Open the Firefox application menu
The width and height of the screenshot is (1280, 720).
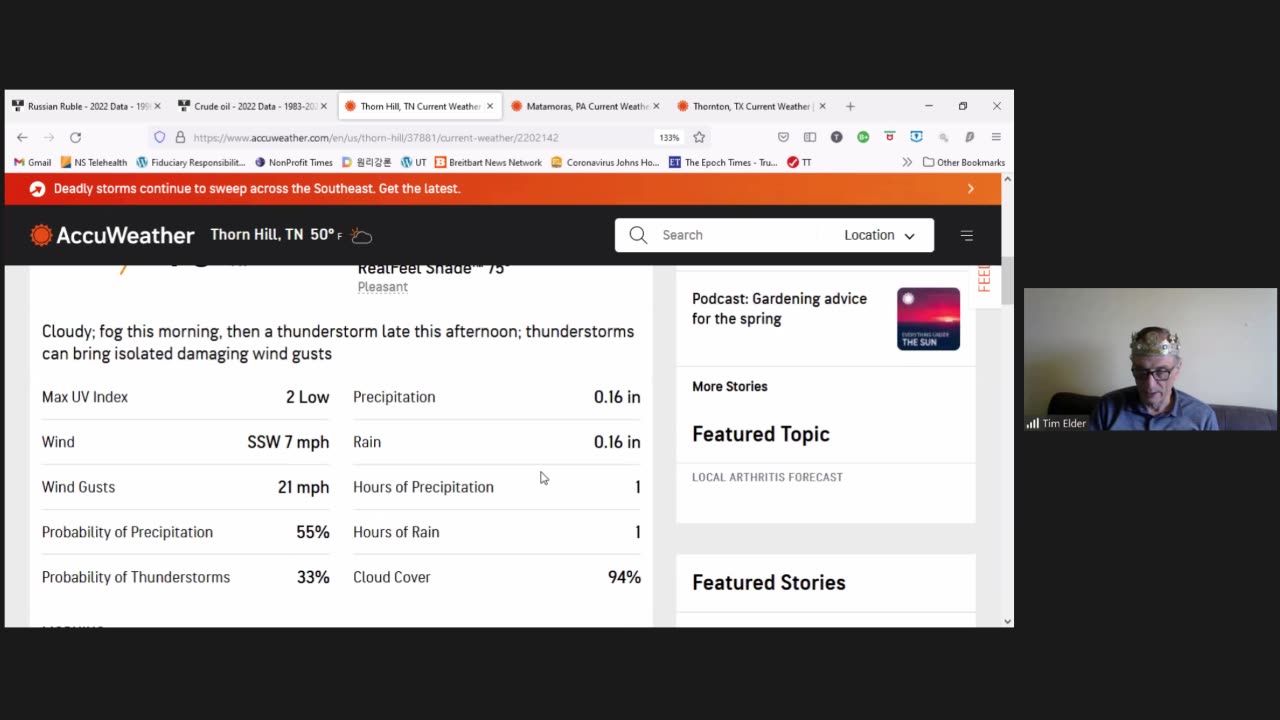click(996, 137)
